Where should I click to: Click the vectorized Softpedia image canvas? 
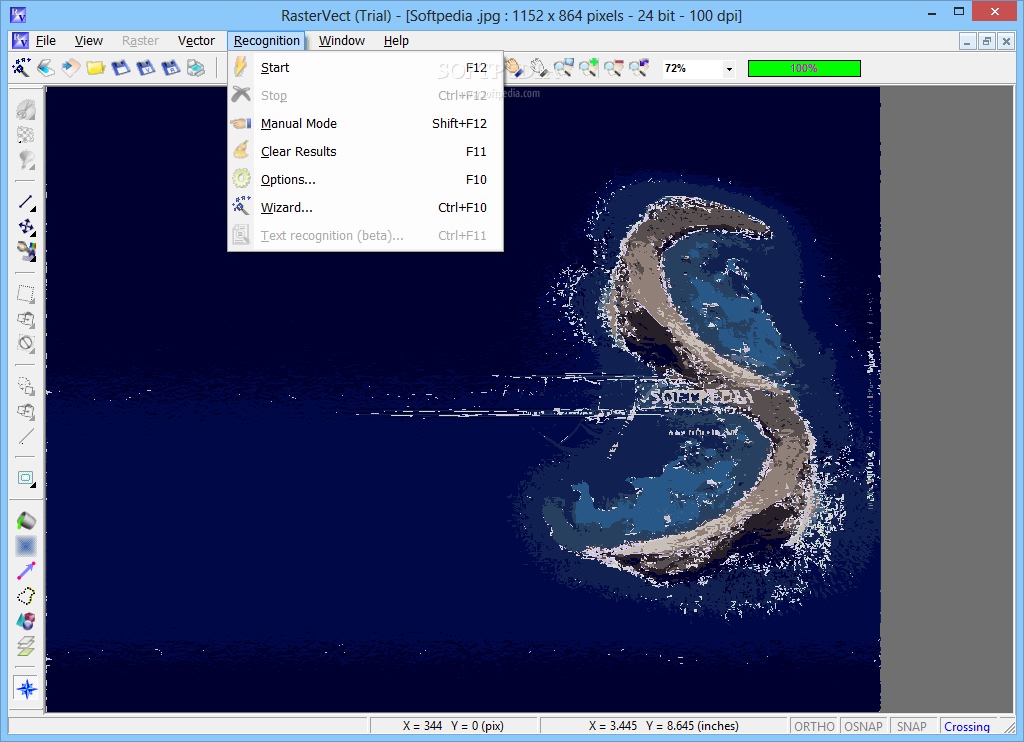click(463, 399)
